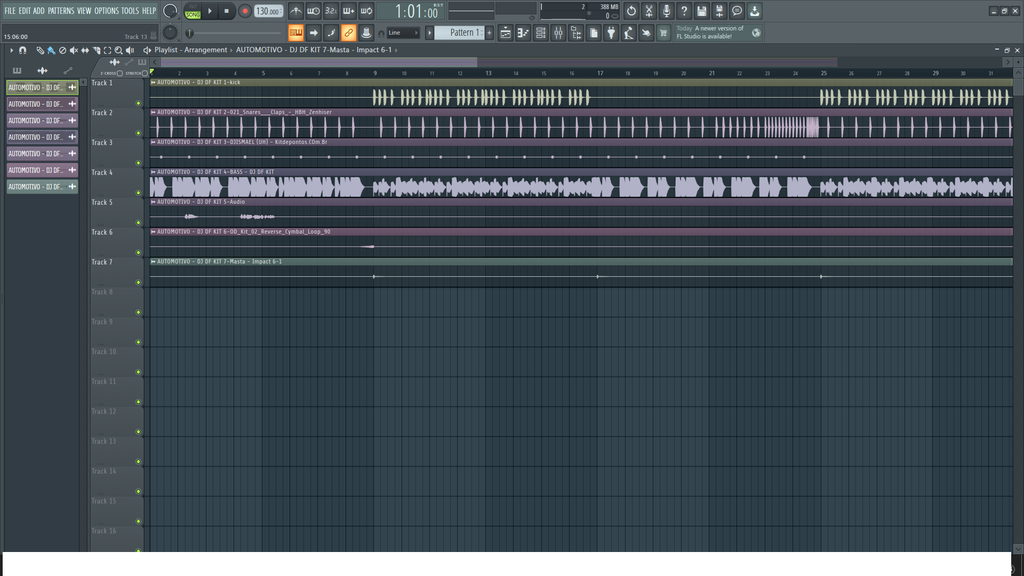Toggle loop recording icon
The height and width of the screenshot is (576, 1024).
pyautogui.click(x=366, y=11)
